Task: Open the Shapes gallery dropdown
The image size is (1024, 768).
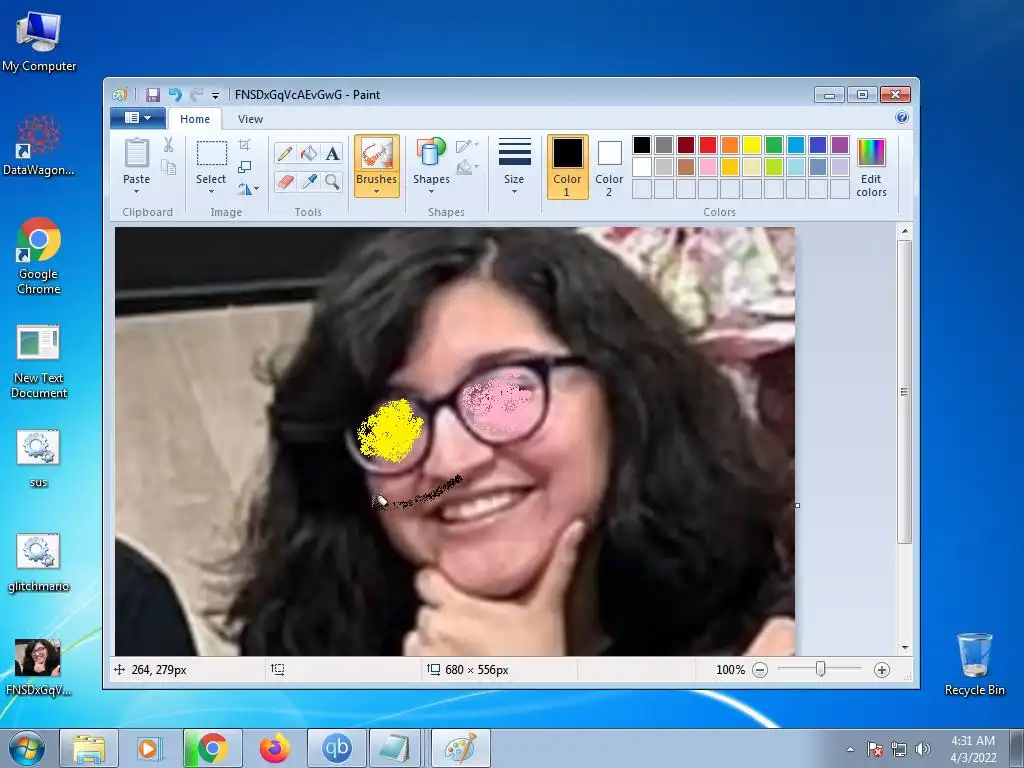Action: coord(431,166)
